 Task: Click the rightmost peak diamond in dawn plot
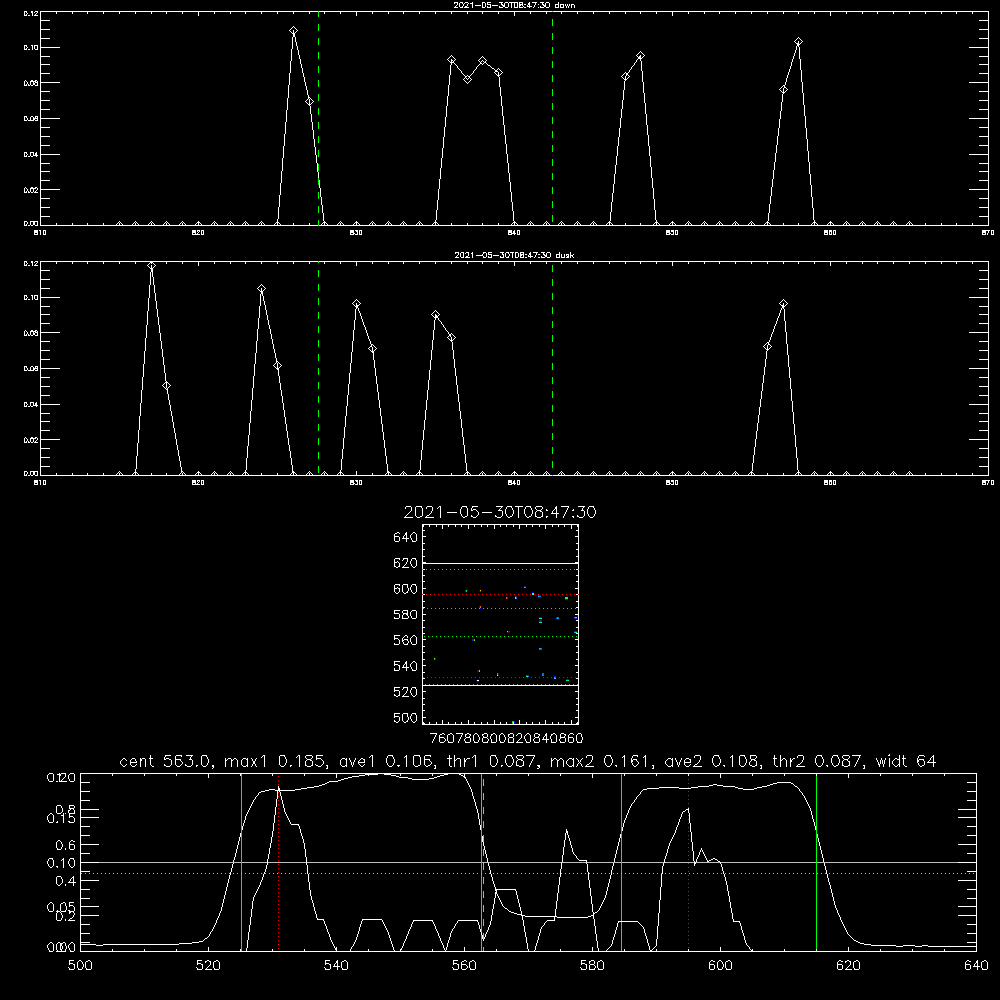tap(798, 42)
